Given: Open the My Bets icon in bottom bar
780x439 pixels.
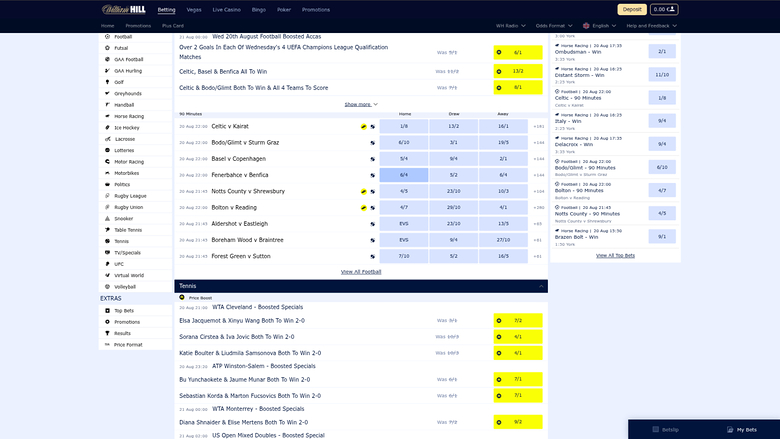Looking at the screenshot, I should (x=730, y=430).
